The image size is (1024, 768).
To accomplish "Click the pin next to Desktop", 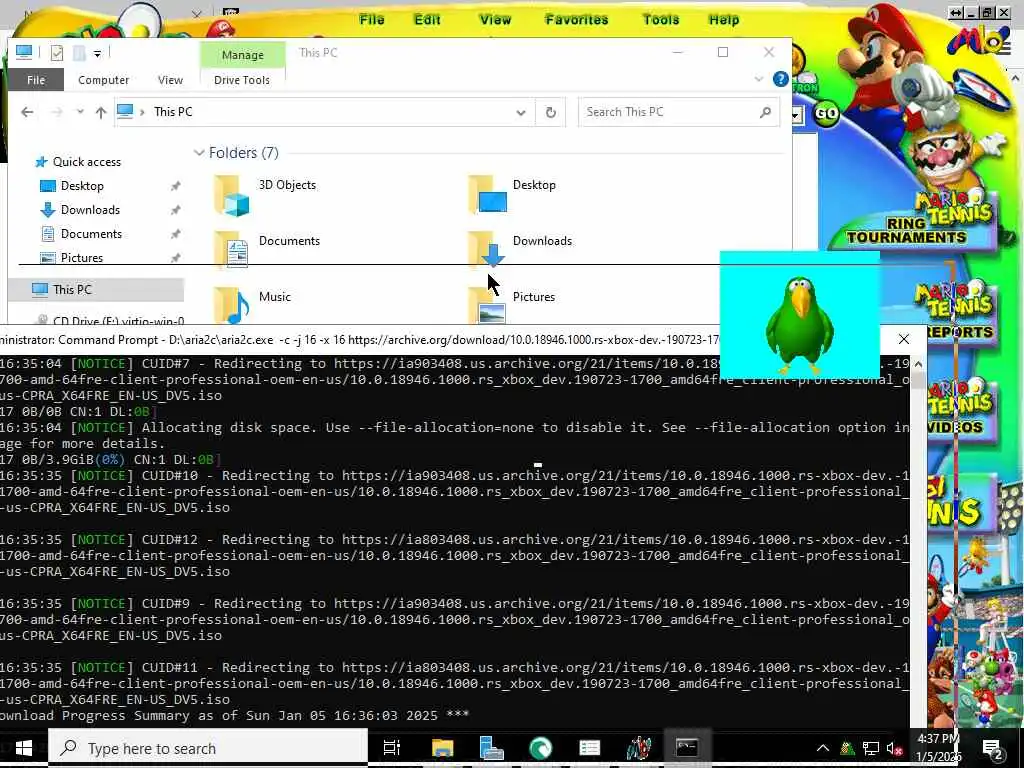I will click(175, 186).
